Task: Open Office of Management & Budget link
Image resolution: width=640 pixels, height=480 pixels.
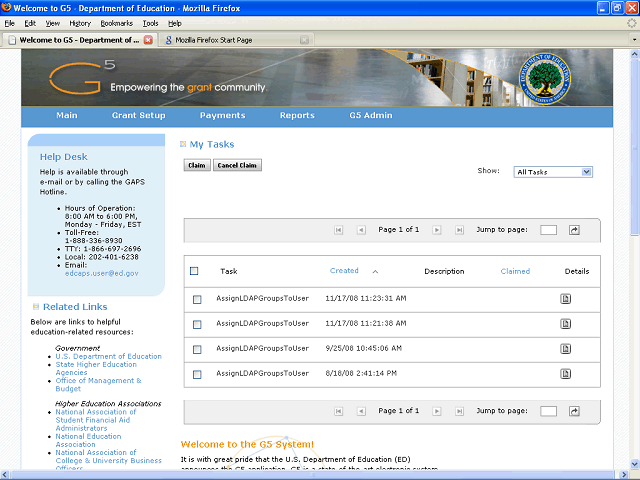Action: click(98, 384)
